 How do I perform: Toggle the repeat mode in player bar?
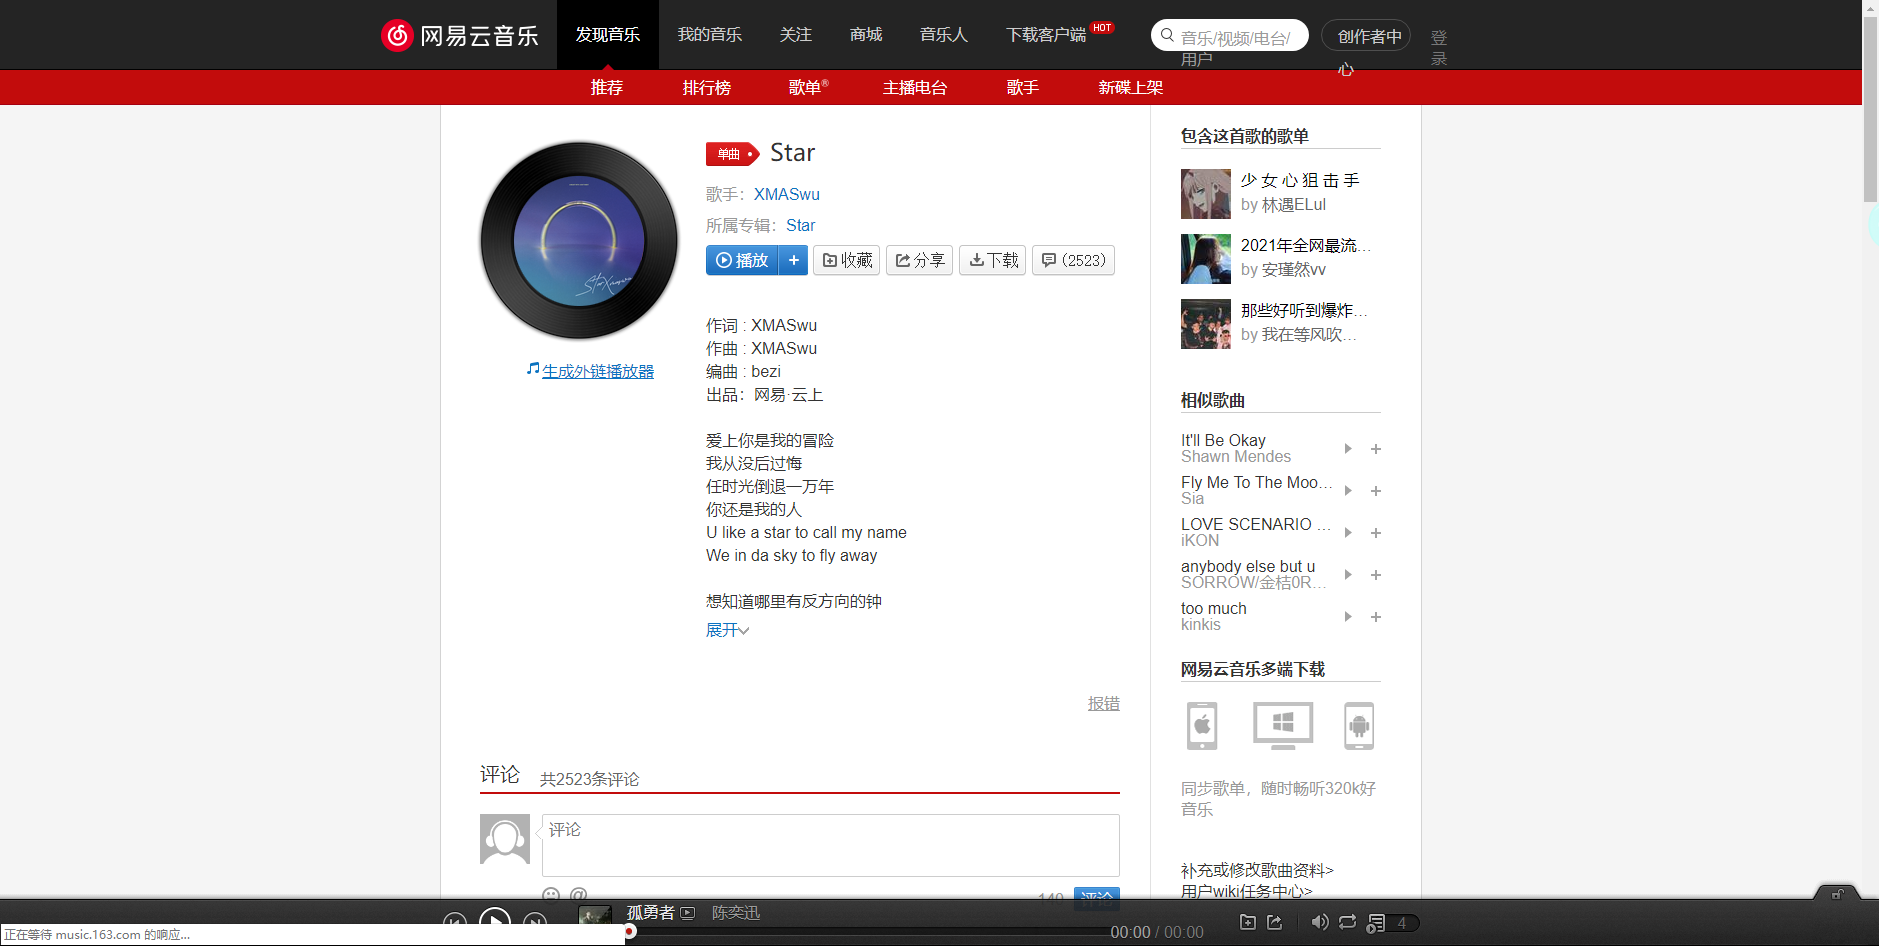click(x=1347, y=922)
